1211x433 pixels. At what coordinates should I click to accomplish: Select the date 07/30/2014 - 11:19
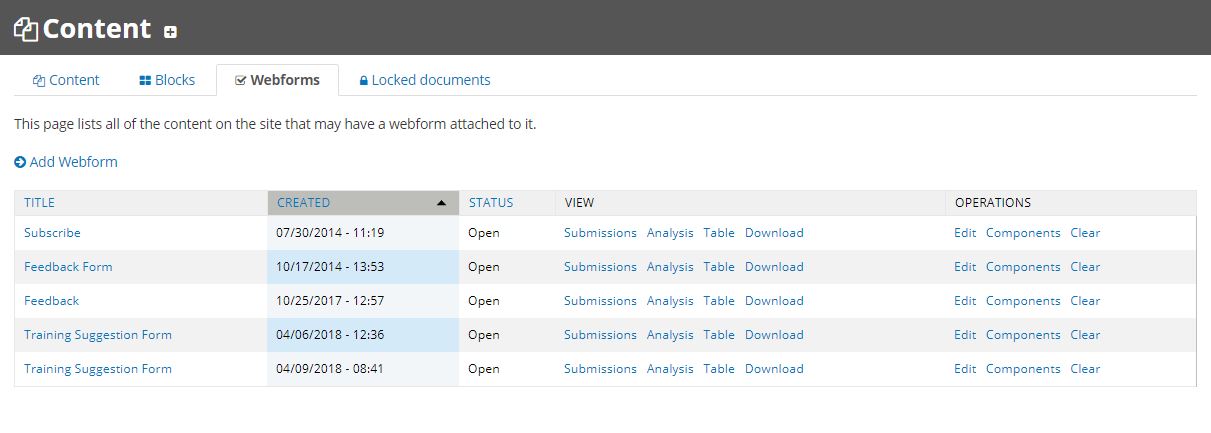pos(330,233)
